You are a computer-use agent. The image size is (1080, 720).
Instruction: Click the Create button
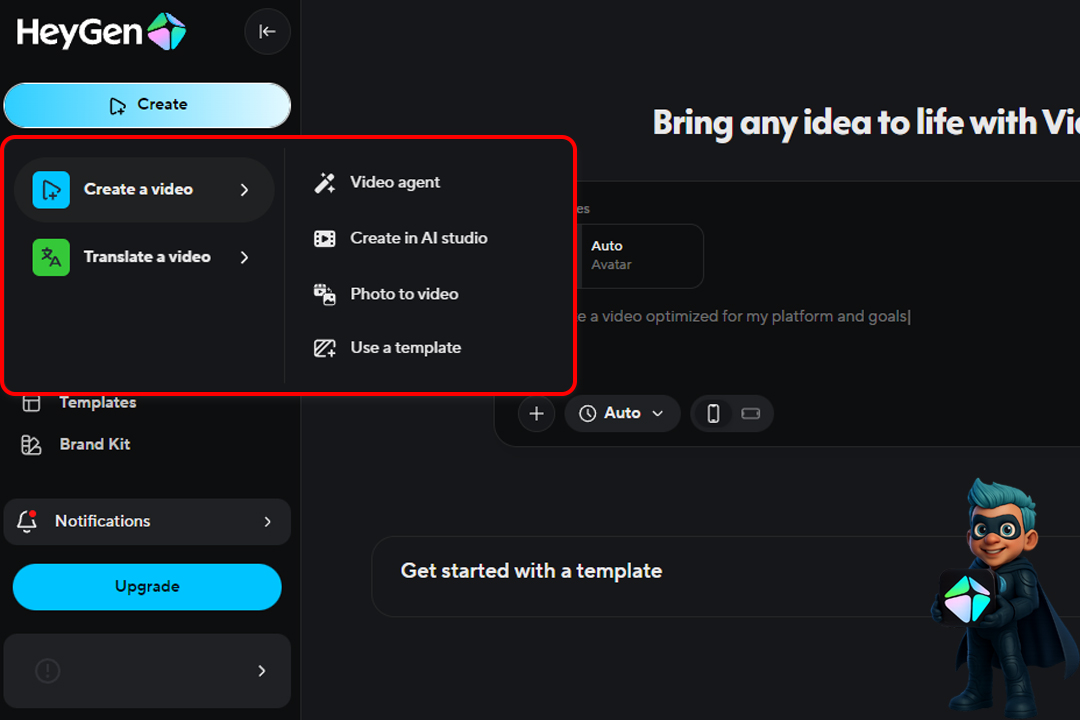[147, 105]
